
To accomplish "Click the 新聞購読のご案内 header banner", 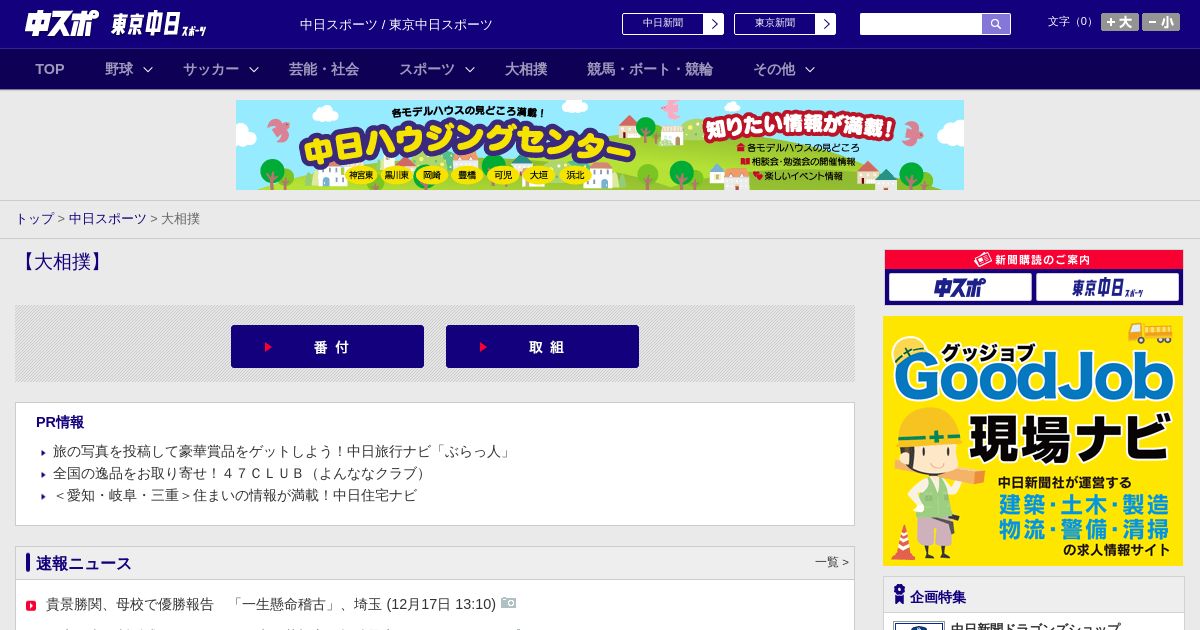I will coord(1034,259).
